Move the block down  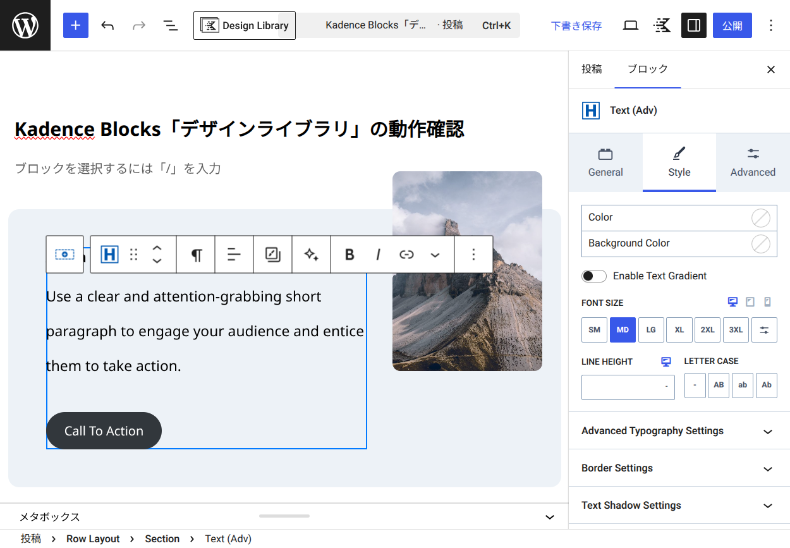click(157, 261)
